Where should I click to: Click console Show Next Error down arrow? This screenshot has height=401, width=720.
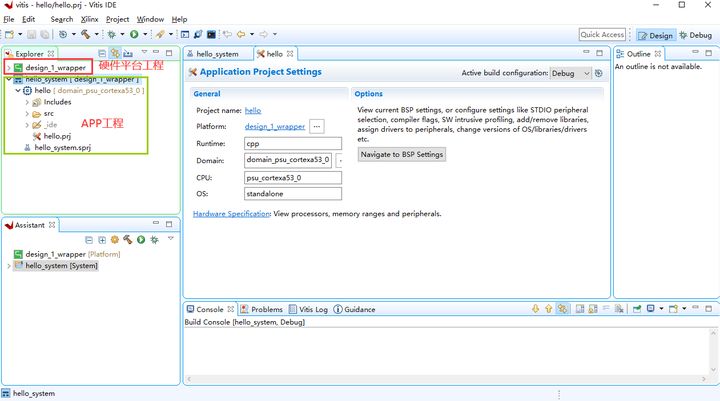coord(535,309)
